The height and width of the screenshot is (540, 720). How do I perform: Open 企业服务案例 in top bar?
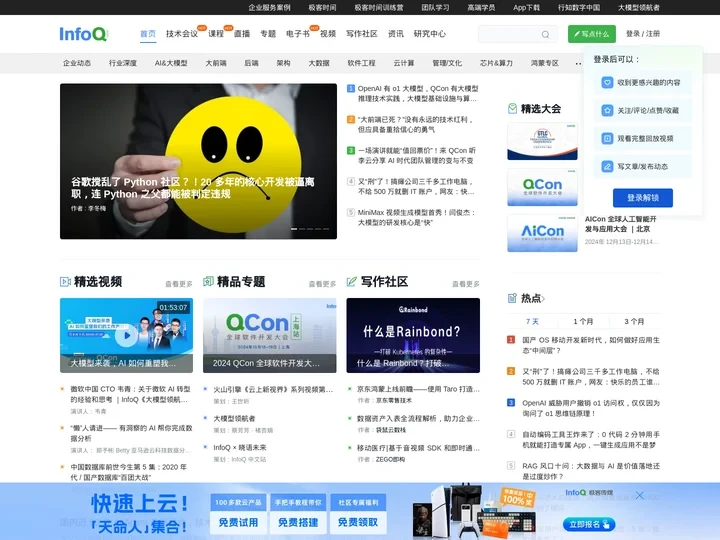click(269, 7)
